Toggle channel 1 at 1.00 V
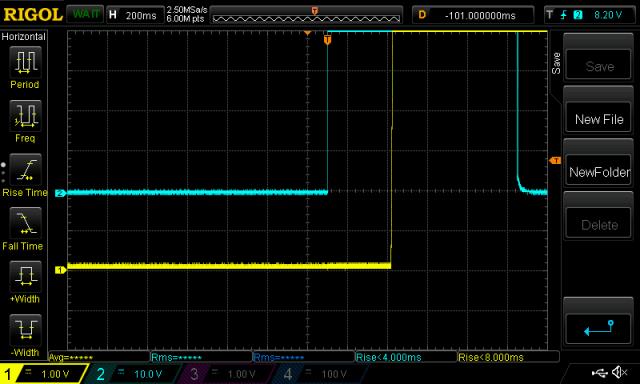This screenshot has width=640, height=384. 44,374
